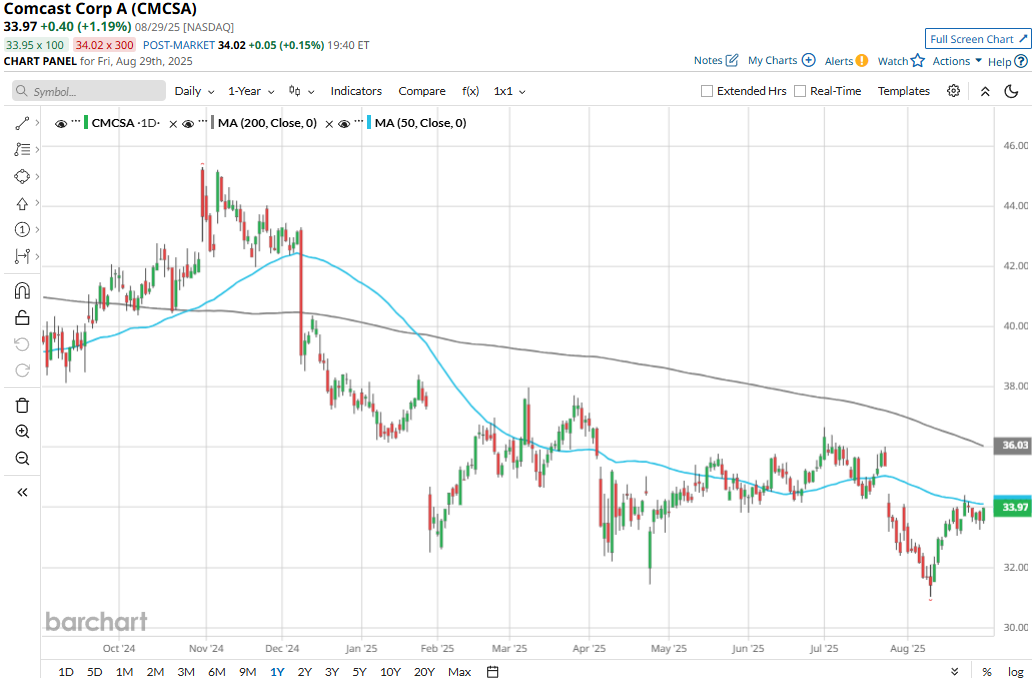This screenshot has width=1032, height=678.
Task: Open more options dots for MA 200
Action: tap(203, 122)
